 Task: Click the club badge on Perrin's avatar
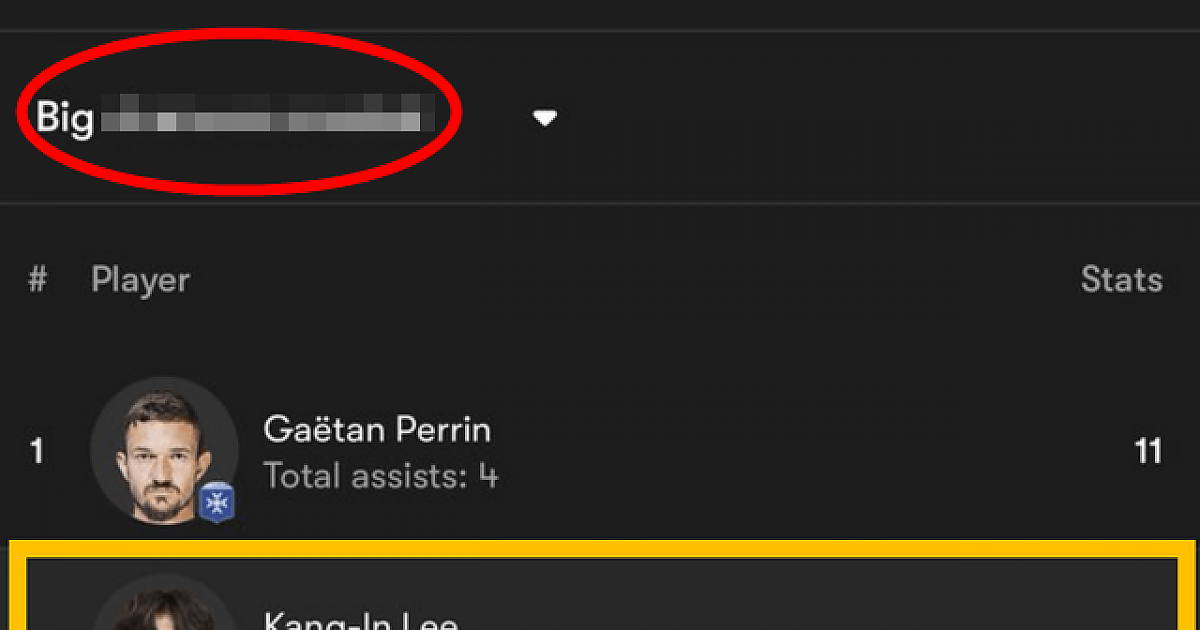coord(215,502)
